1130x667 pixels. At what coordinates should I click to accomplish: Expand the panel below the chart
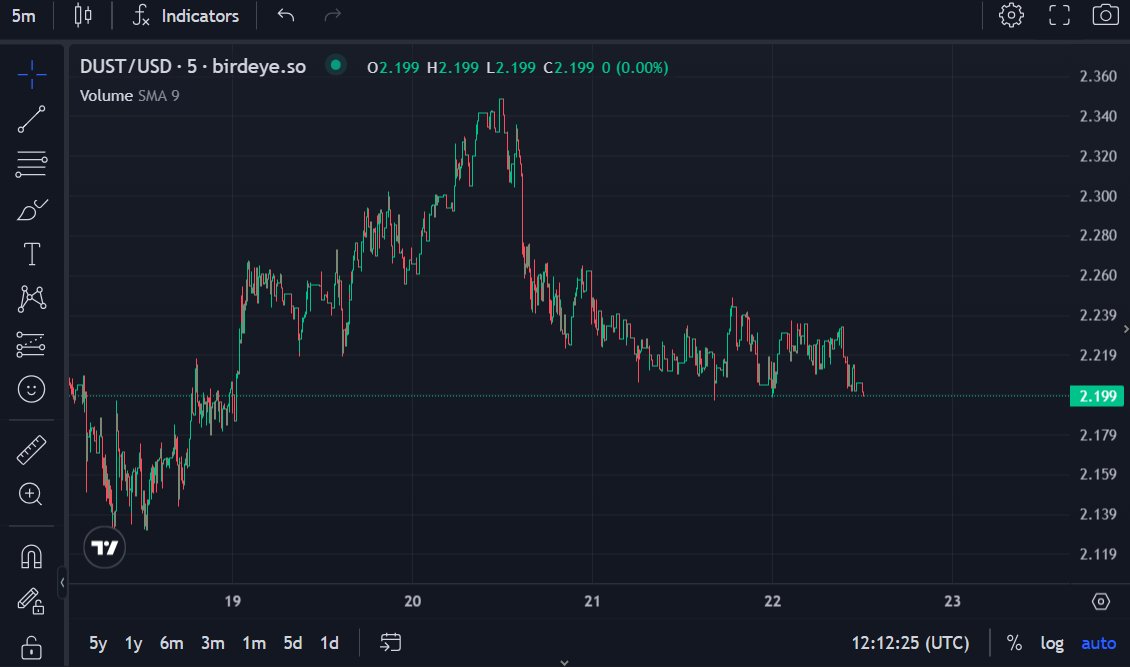(x=564, y=662)
